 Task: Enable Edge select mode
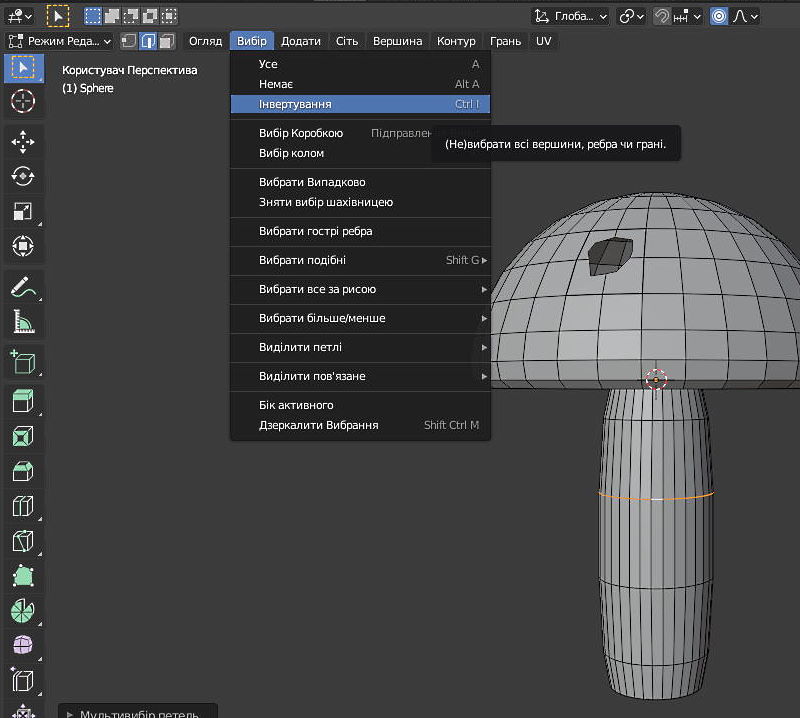148,41
